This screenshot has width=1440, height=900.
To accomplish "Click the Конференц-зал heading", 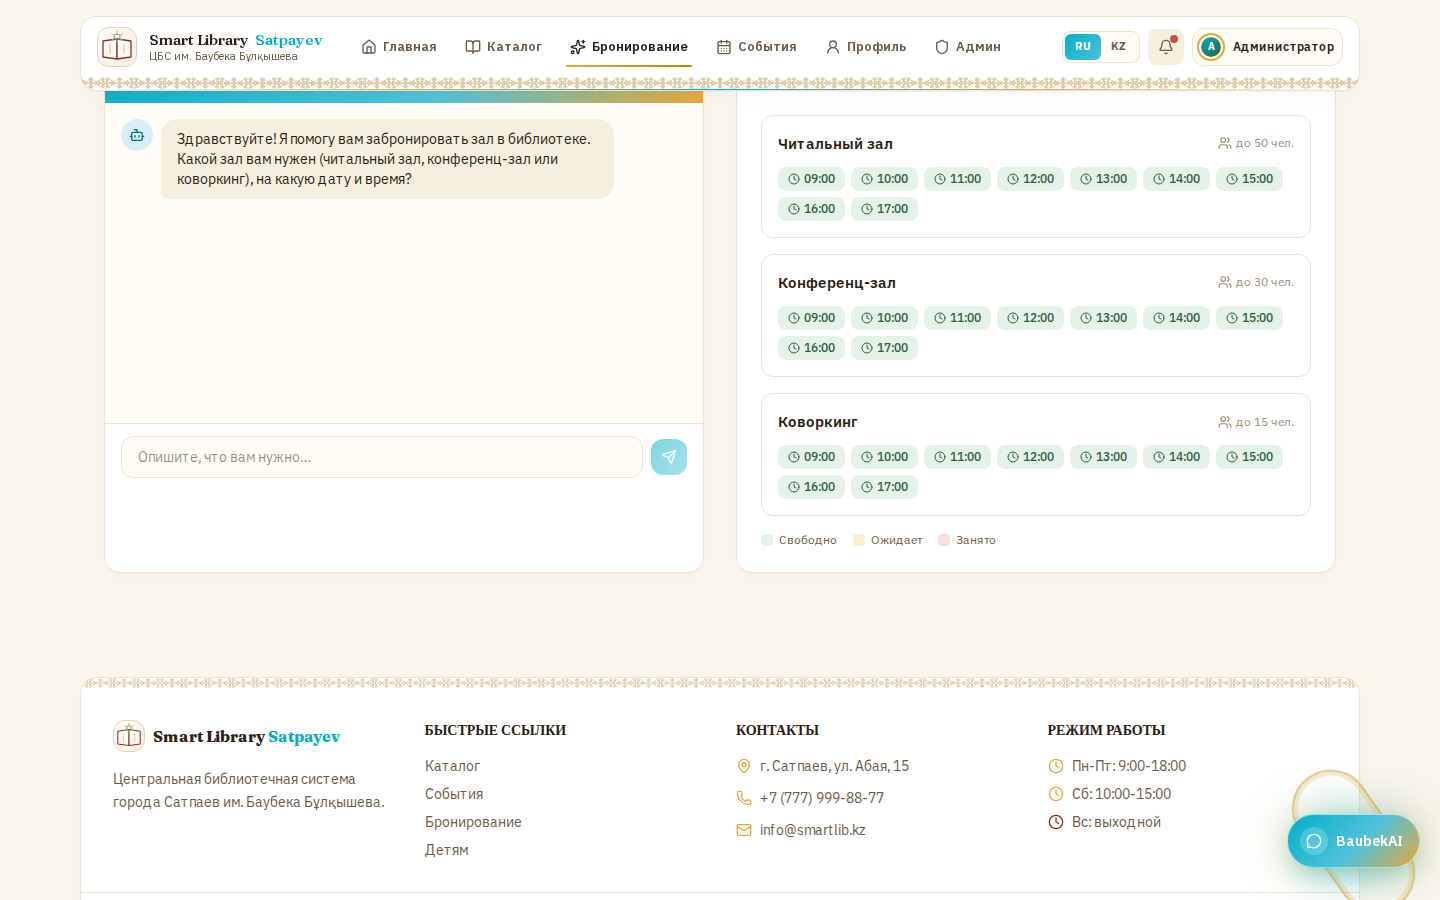I will coord(837,283).
